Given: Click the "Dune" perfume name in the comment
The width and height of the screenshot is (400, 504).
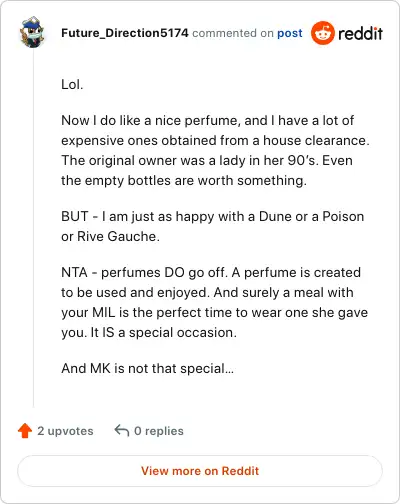Looking at the screenshot, I should pyautogui.click(x=275, y=216).
